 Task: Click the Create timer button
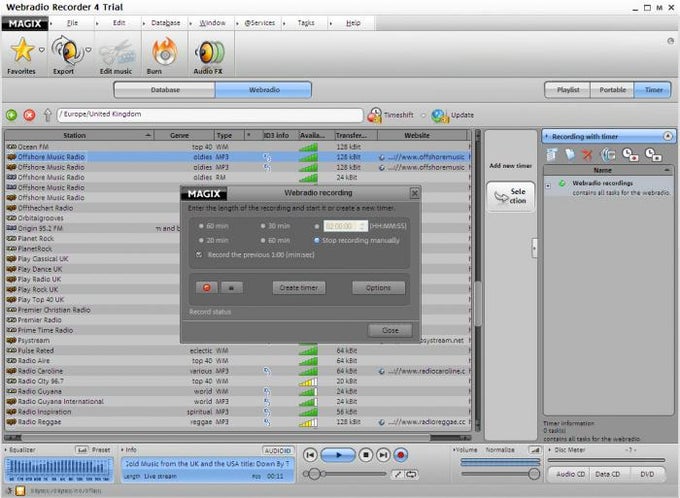click(299, 288)
